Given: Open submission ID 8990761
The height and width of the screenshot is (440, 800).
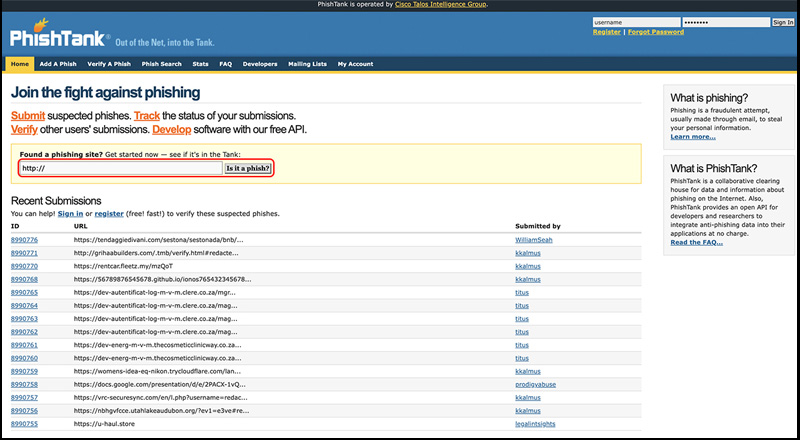Looking at the screenshot, I should 24,345.
